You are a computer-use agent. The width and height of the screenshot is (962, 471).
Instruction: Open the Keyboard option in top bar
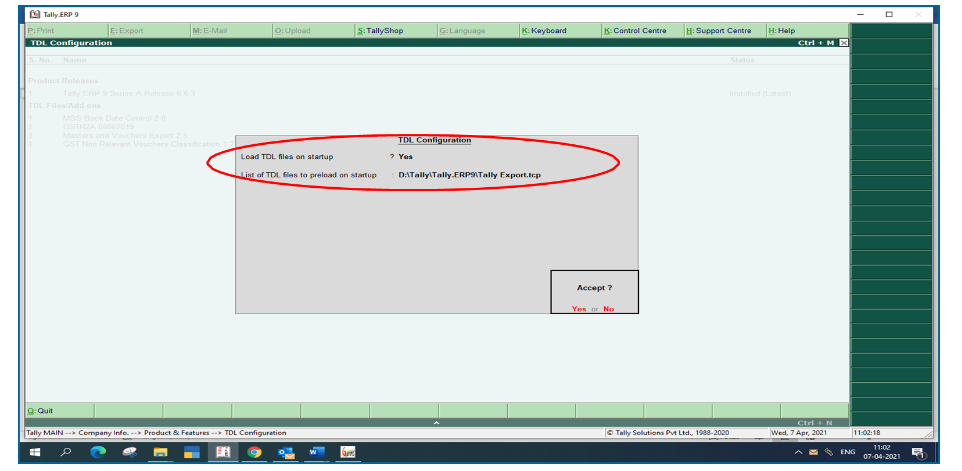tap(560, 31)
